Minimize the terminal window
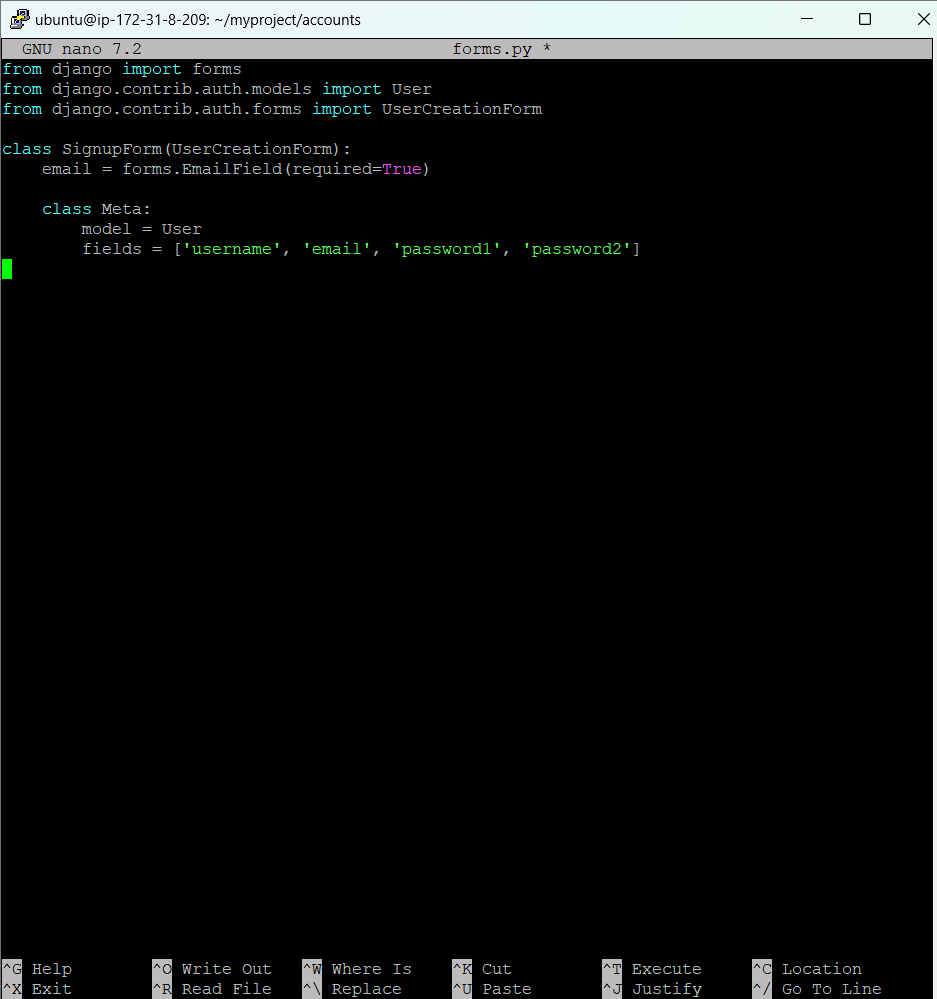Image resolution: width=937 pixels, height=999 pixels. pyautogui.click(x=807, y=19)
